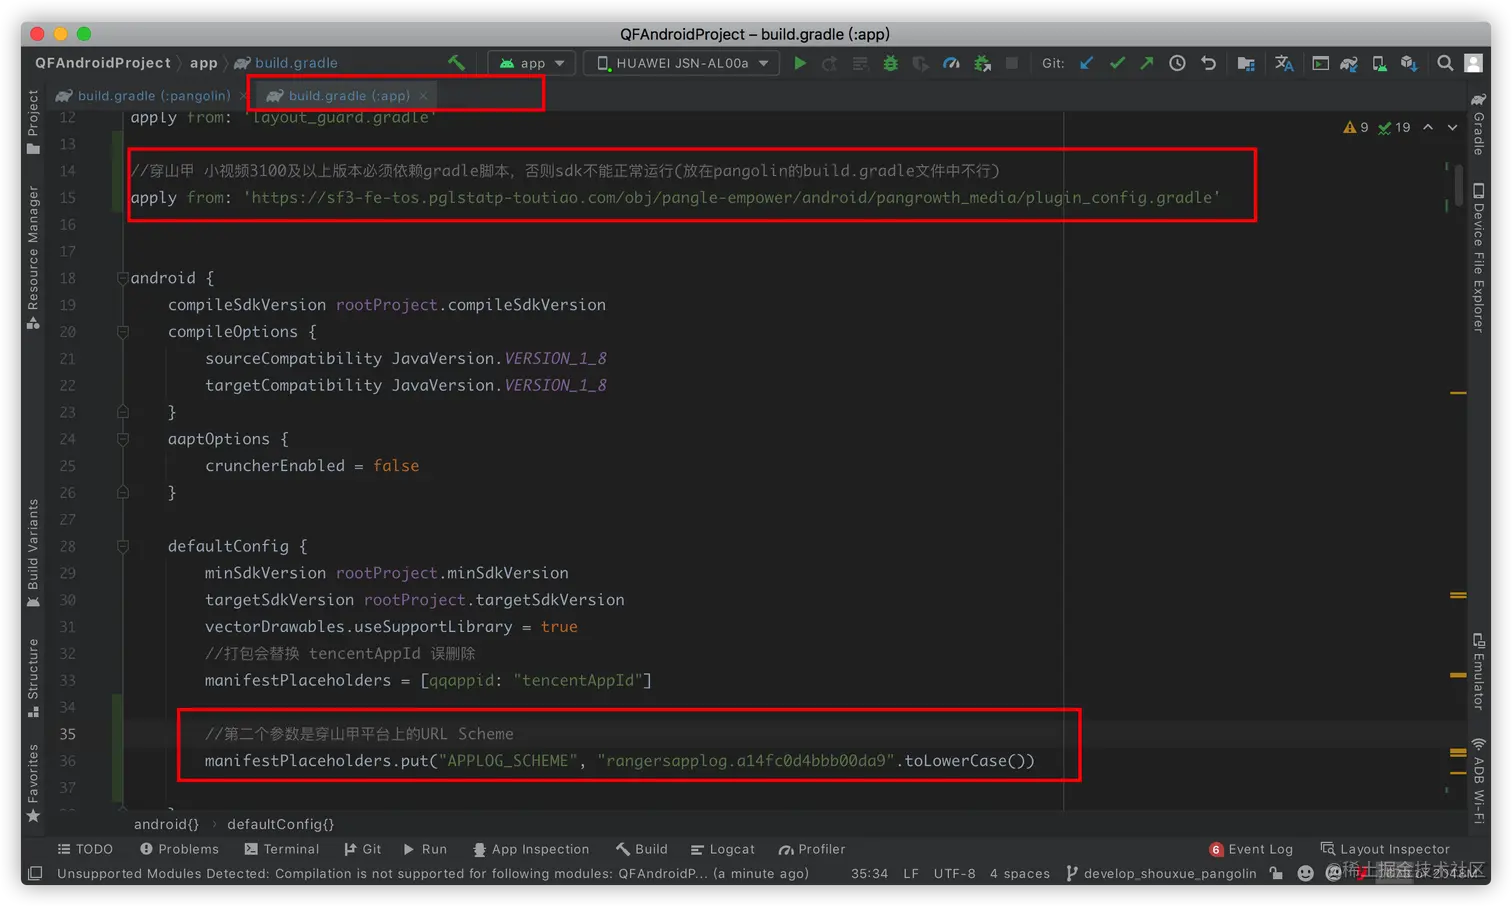Collapse the defaultConfig block fold marker

(123, 546)
